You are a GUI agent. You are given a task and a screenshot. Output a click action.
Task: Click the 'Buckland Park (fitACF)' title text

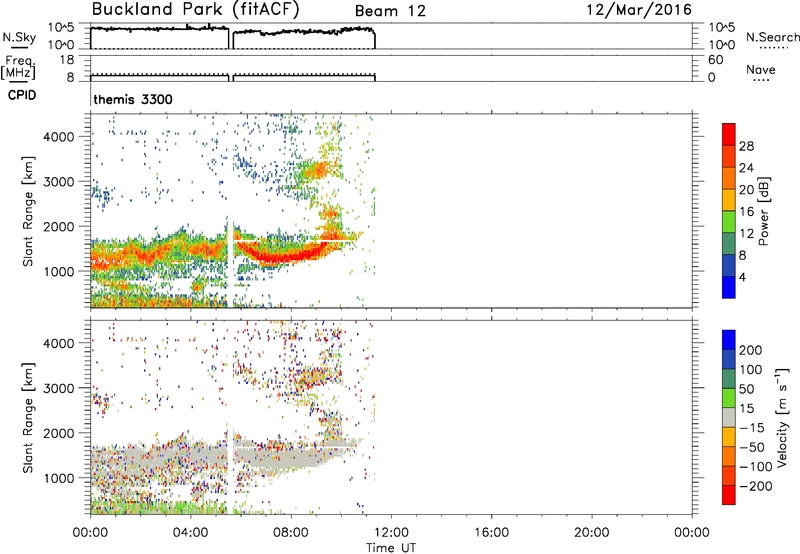pyautogui.click(x=195, y=9)
